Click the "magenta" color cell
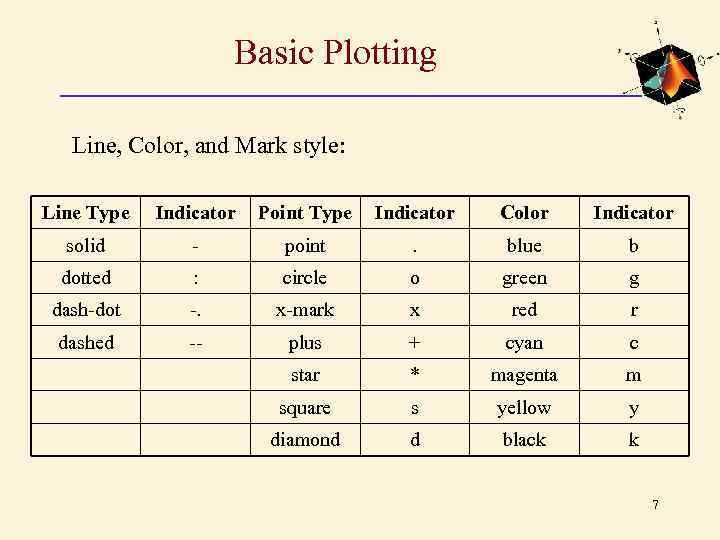Viewport: 720px width, 540px height. (524, 375)
